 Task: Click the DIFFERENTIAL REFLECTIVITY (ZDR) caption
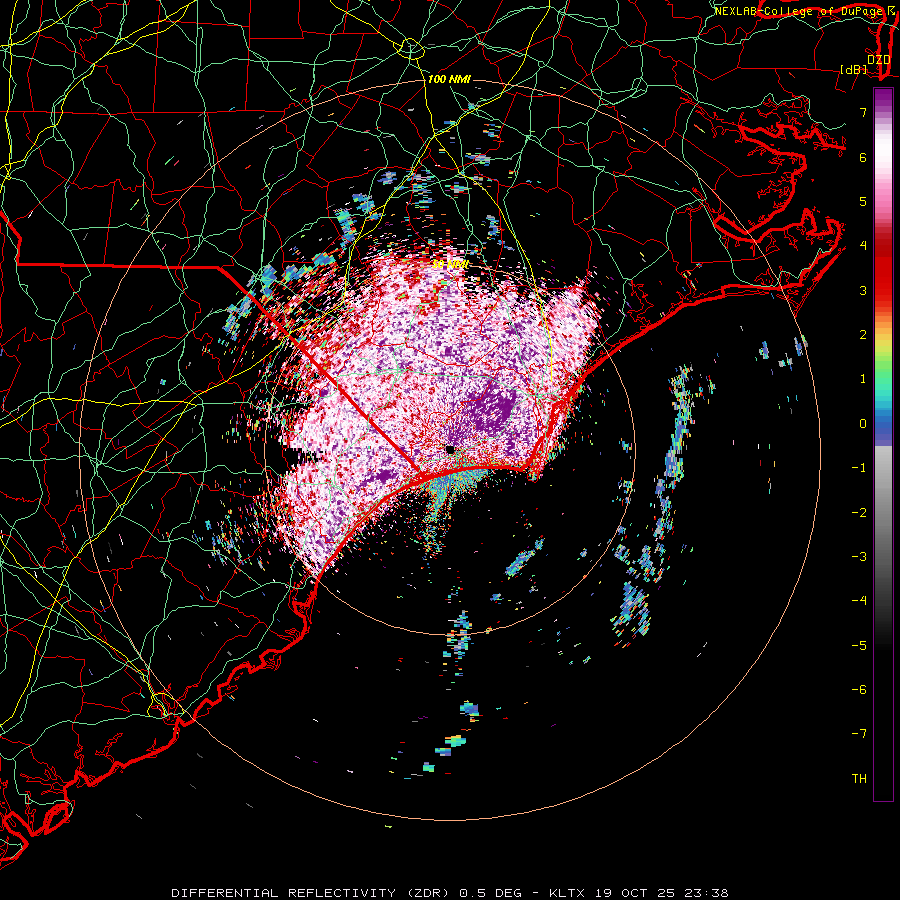tap(312, 893)
